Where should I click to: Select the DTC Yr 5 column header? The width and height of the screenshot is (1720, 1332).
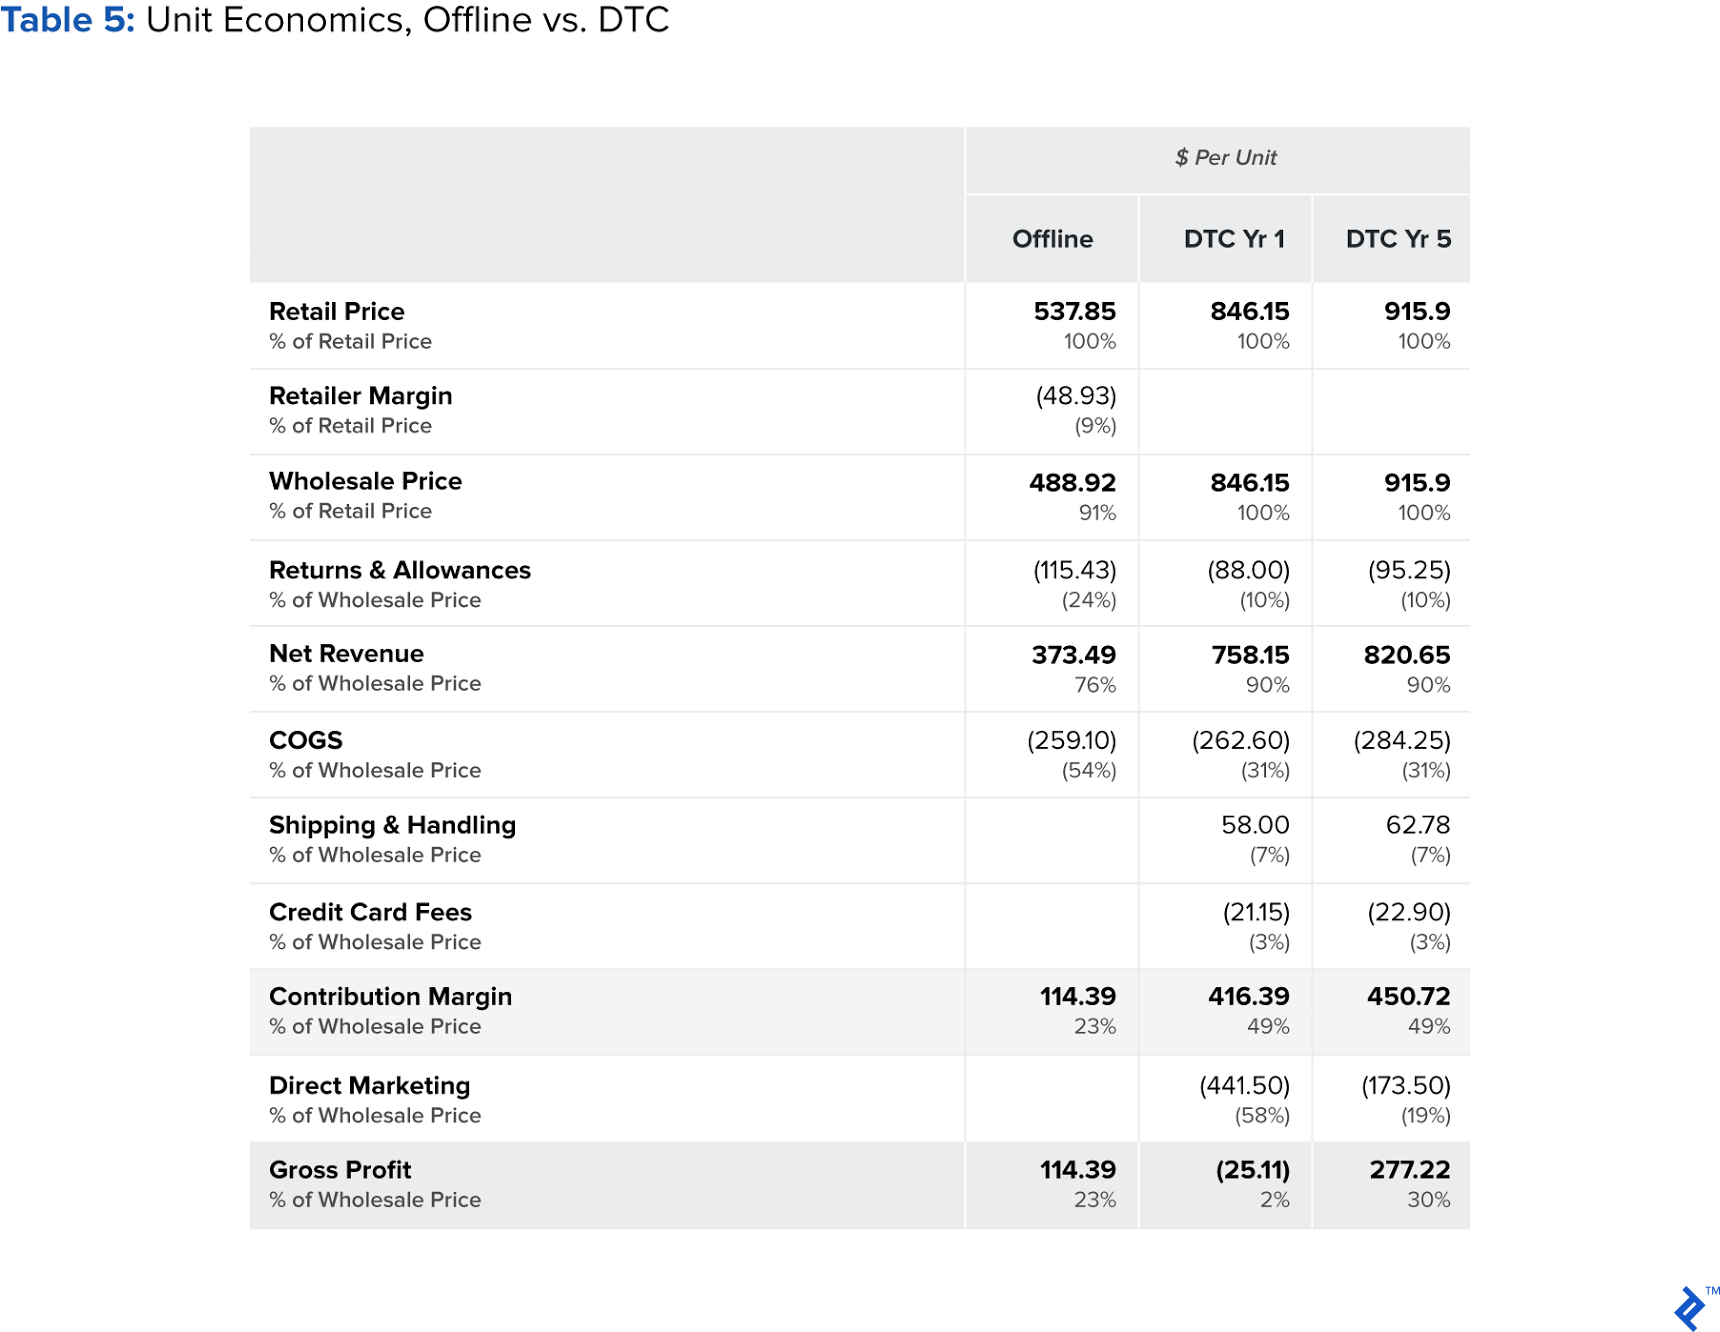click(1398, 239)
